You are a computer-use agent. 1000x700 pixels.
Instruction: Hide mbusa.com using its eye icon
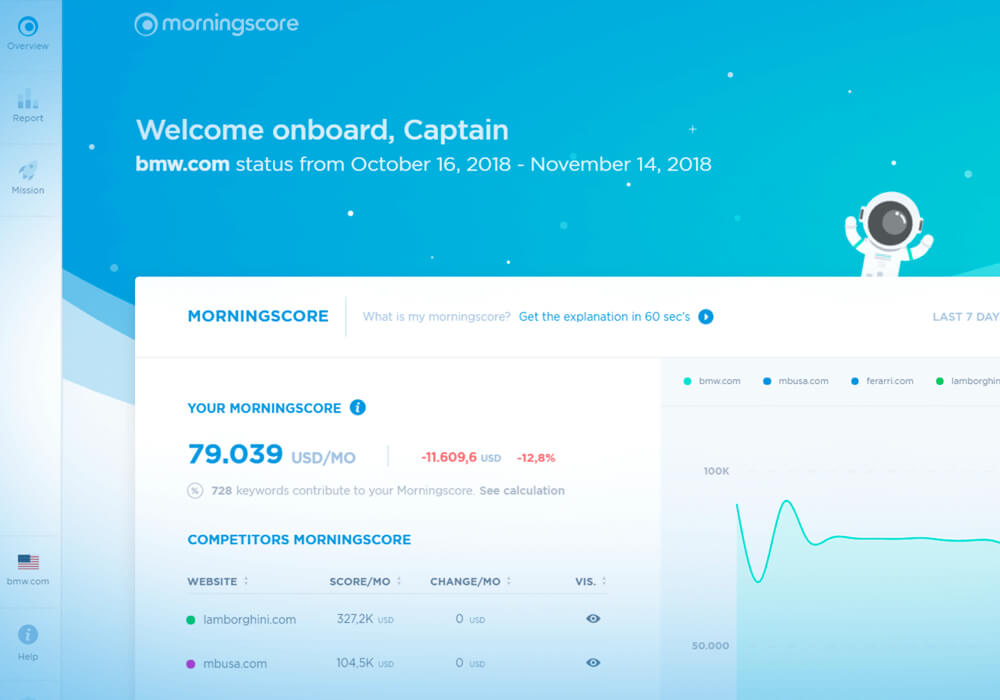[591, 663]
